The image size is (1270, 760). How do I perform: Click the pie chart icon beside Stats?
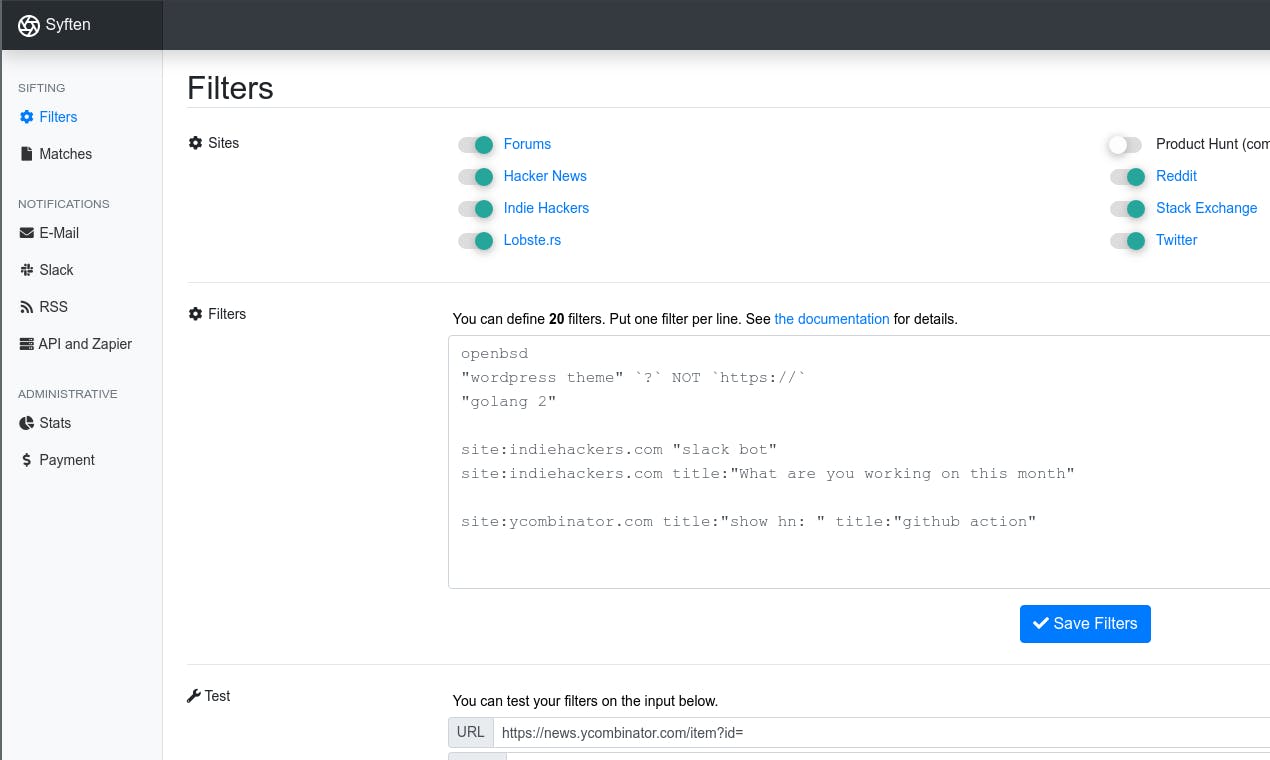pos(27,423)
